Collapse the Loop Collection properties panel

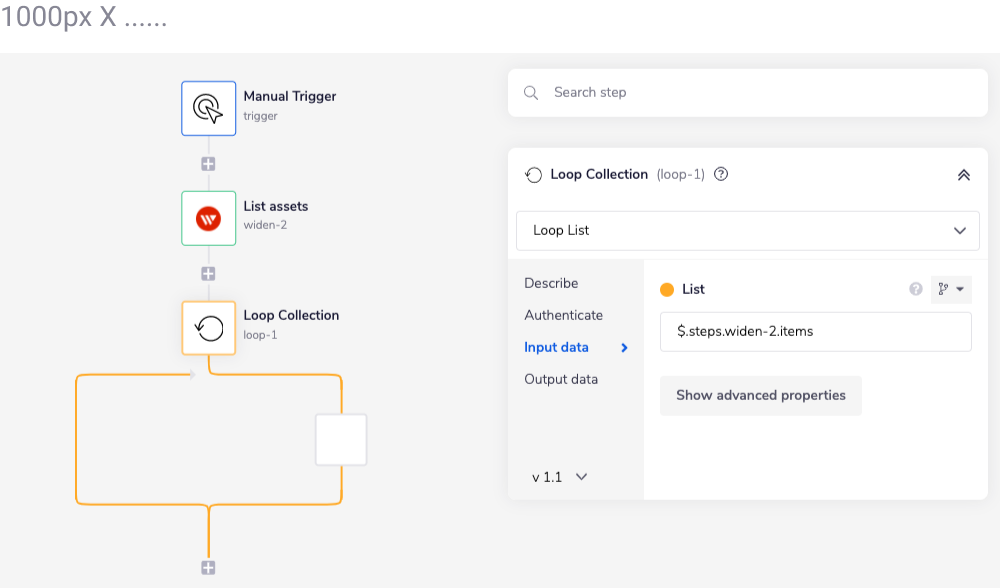click(963, 175)
